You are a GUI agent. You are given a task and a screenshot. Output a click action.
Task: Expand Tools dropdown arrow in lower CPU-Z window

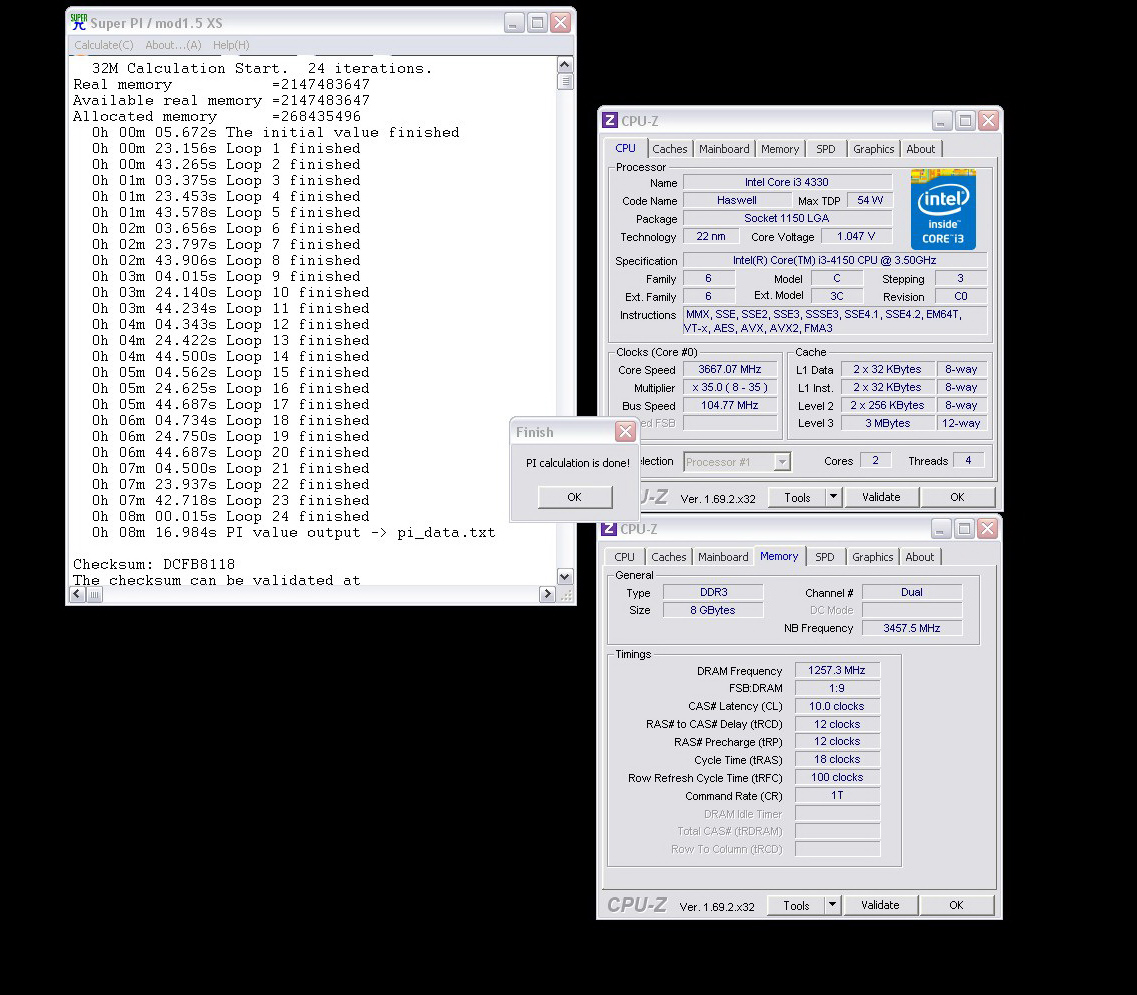click(832, 906)
